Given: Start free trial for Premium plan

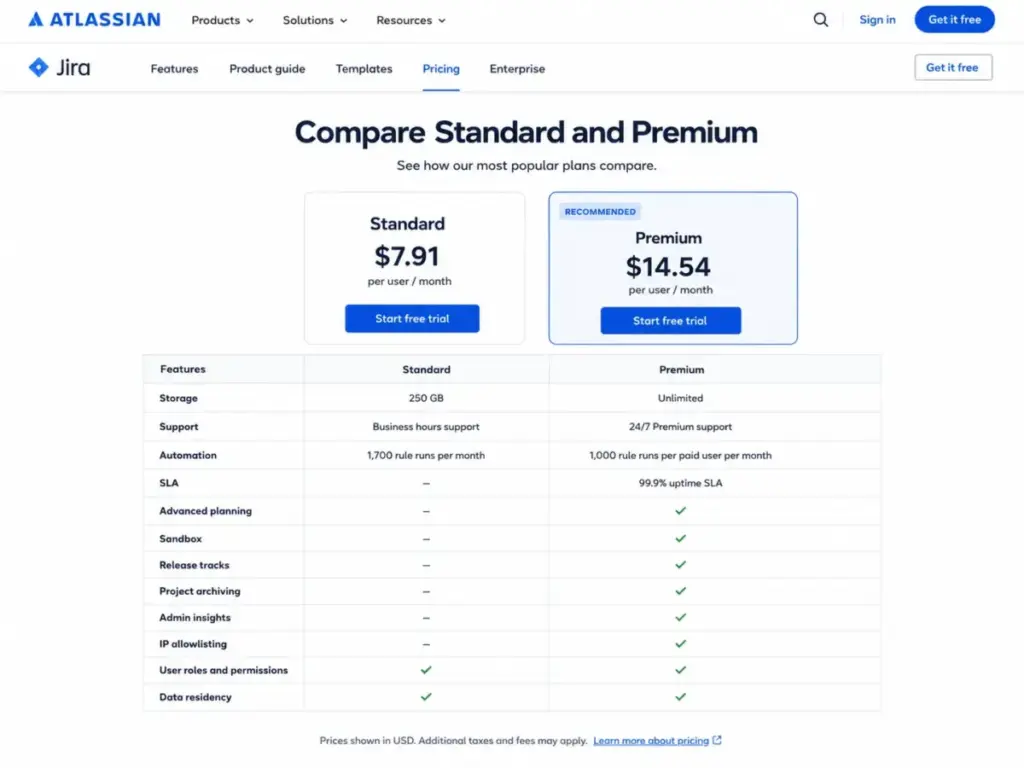Looking at the screenshot, I should [670, 321].
